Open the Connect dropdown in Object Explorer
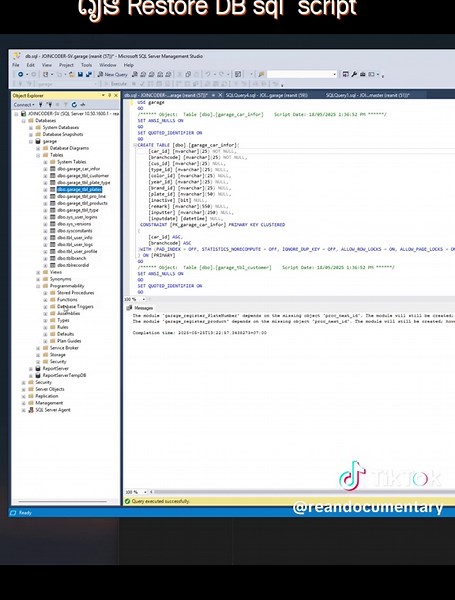Screen dimensions: 455x600 [x=24, y=104]
